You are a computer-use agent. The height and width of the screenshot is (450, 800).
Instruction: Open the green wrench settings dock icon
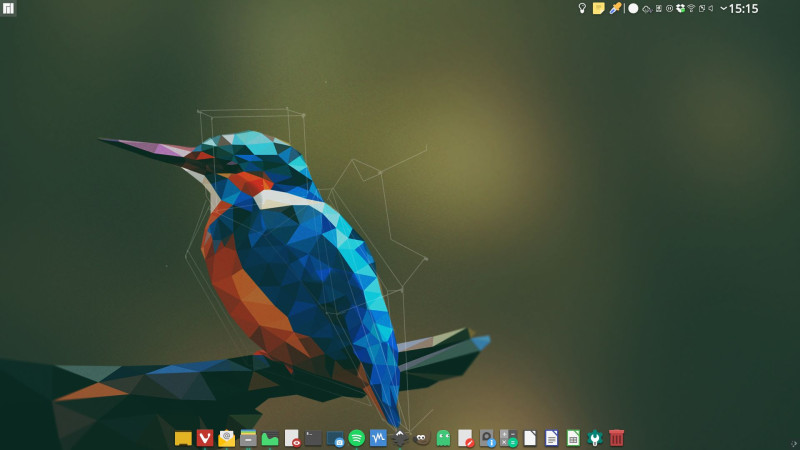pyautogui.click(x=595, y=438)
